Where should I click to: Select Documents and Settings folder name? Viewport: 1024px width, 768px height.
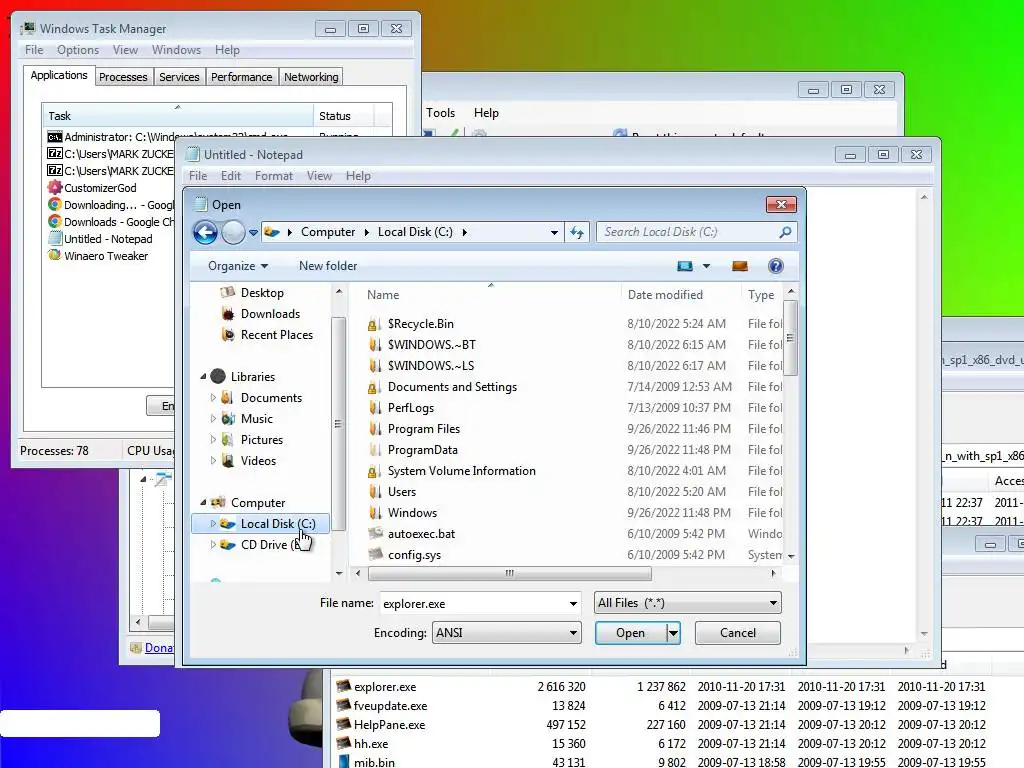click(x=452, y=387)
